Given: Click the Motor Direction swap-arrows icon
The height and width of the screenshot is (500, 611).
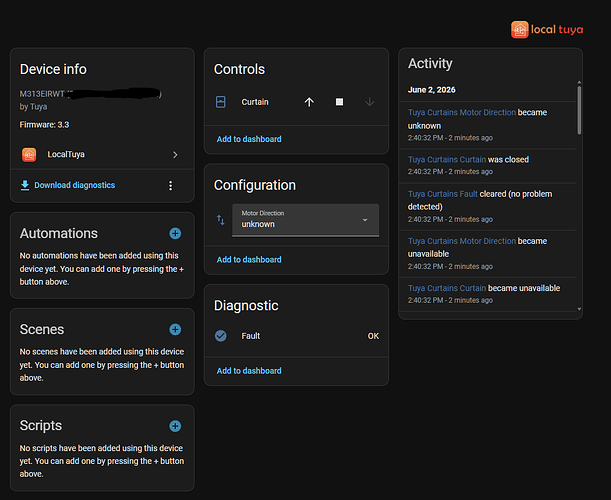Looking at the screenshot, I should point(221,220).
